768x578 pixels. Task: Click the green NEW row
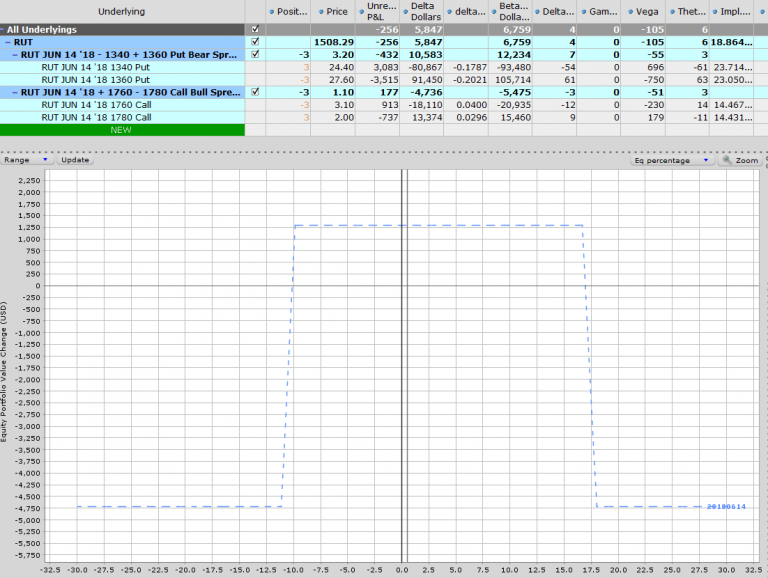click(x=122, y=129)
